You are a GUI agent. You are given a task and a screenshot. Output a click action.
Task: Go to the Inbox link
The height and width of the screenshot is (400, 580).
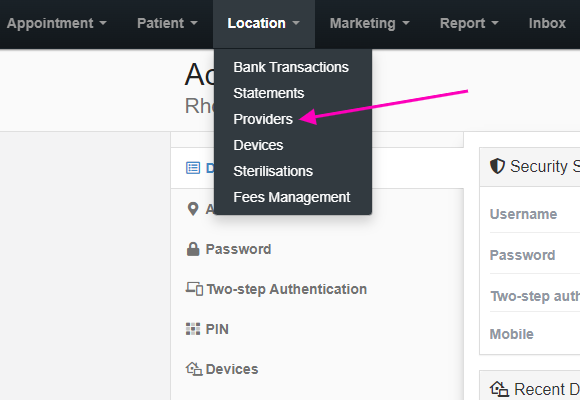coord(547,23)
